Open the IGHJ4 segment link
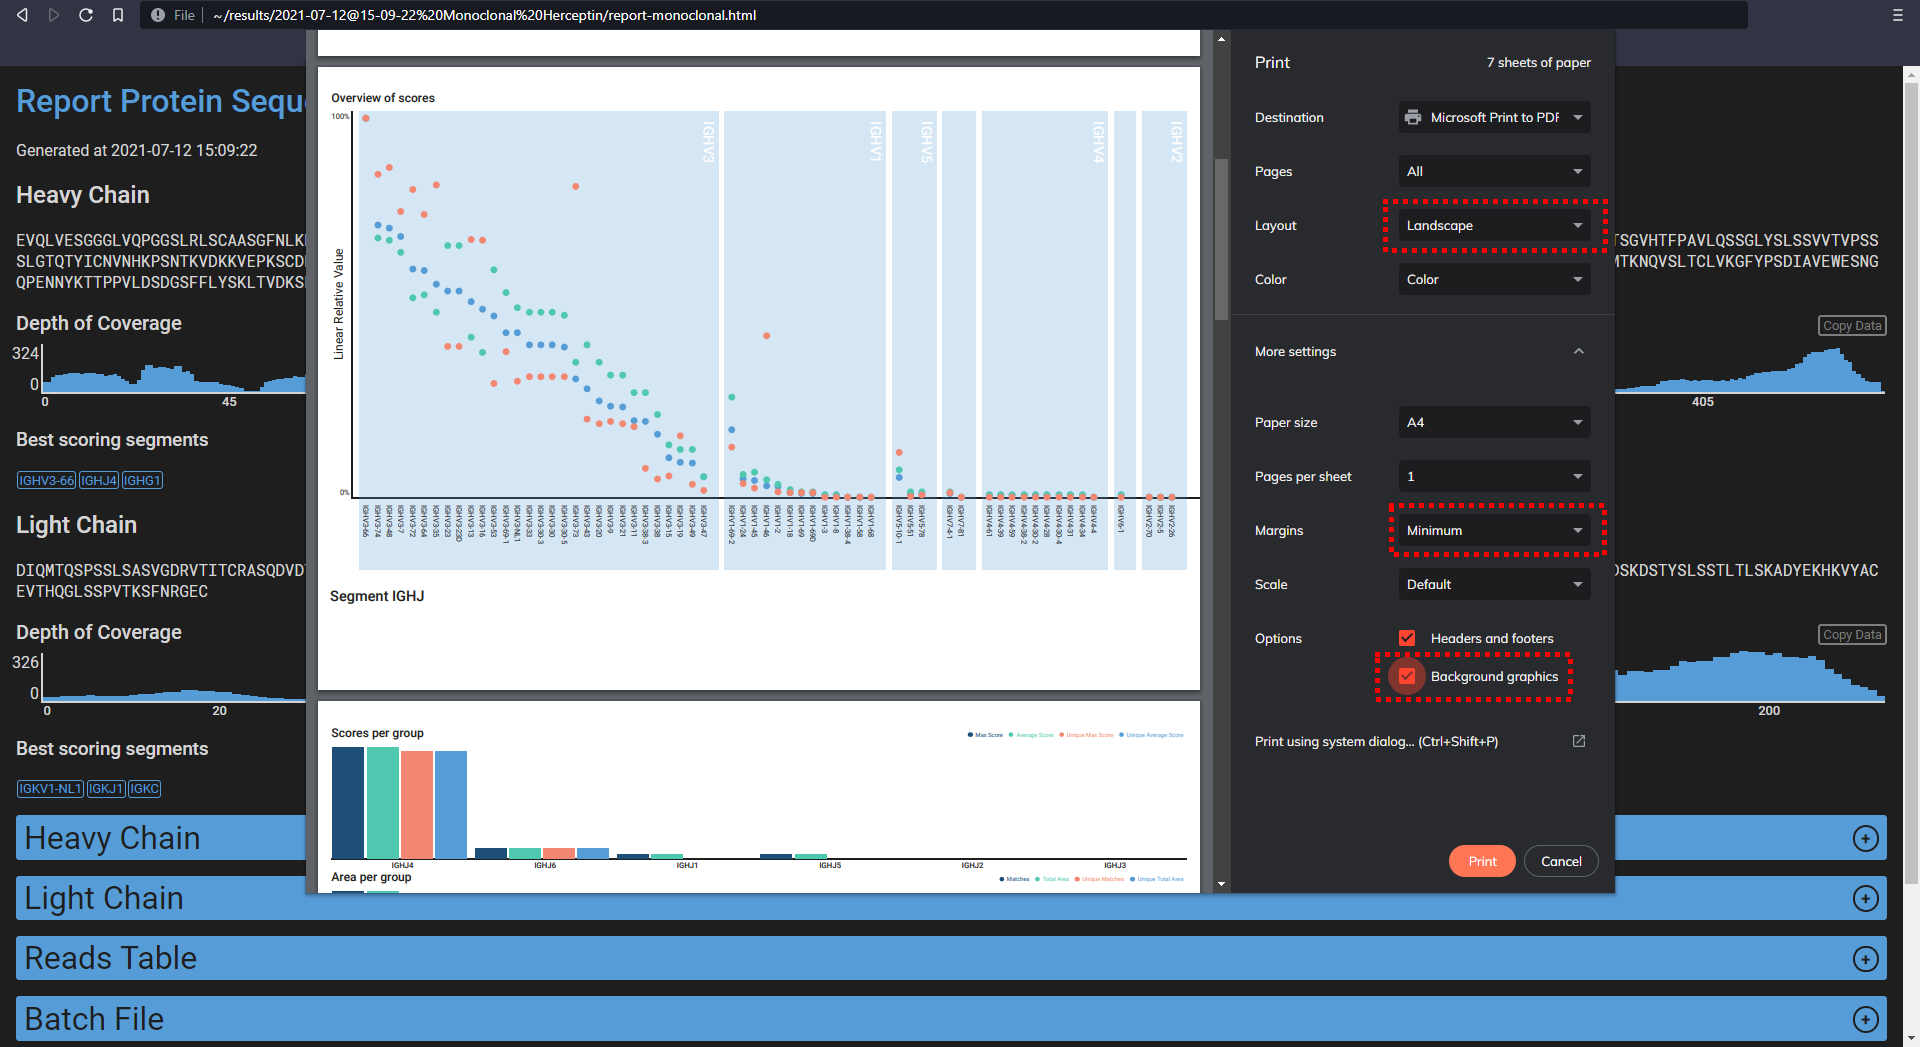Screen dimensions: 1920x1047 pos(99,480)
